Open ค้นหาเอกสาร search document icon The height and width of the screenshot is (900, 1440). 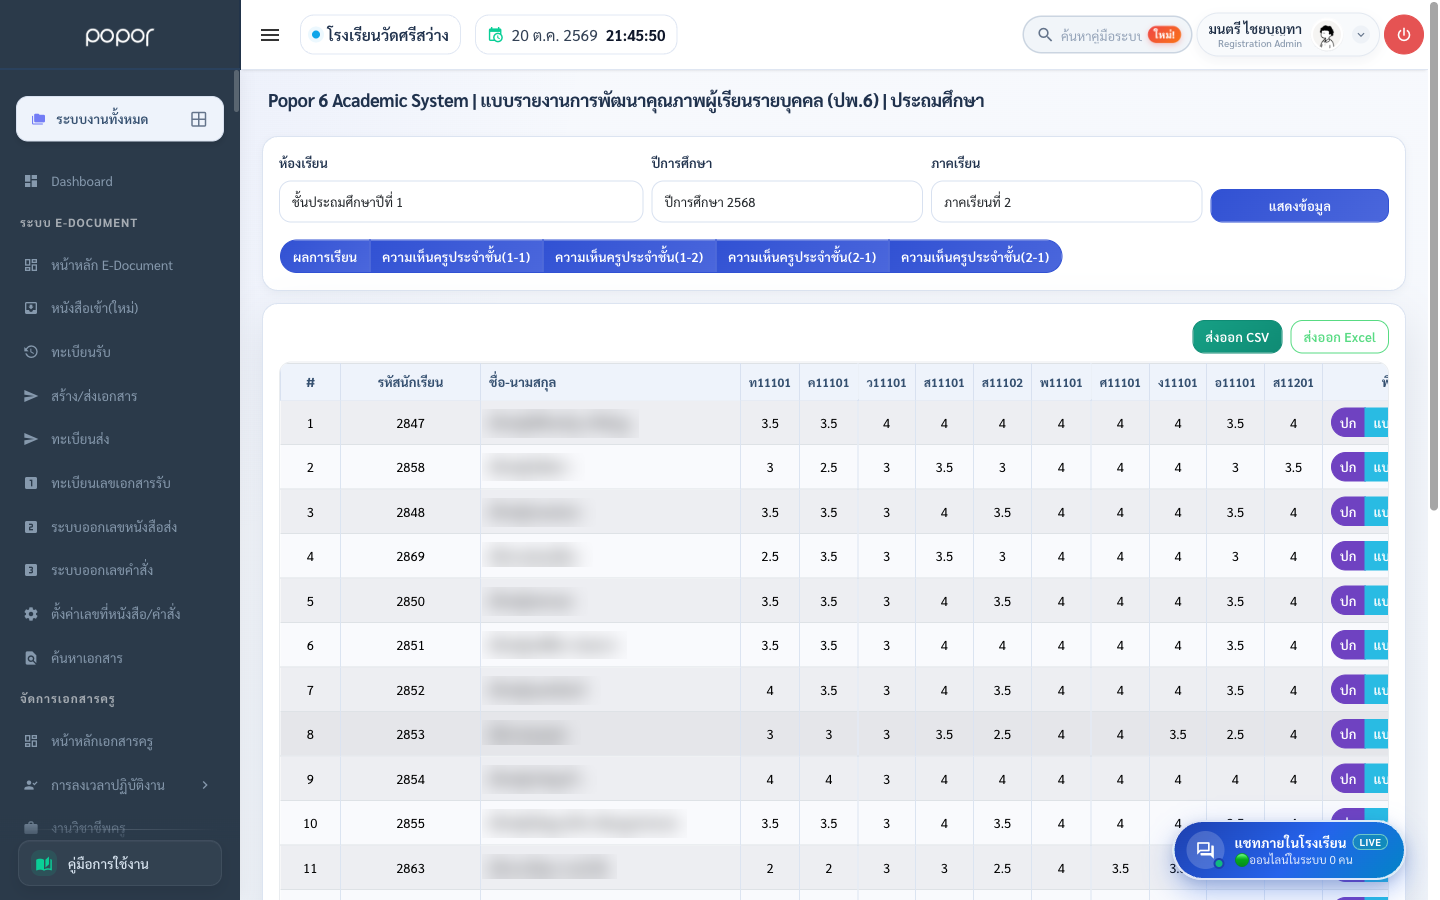click(31, 658)
